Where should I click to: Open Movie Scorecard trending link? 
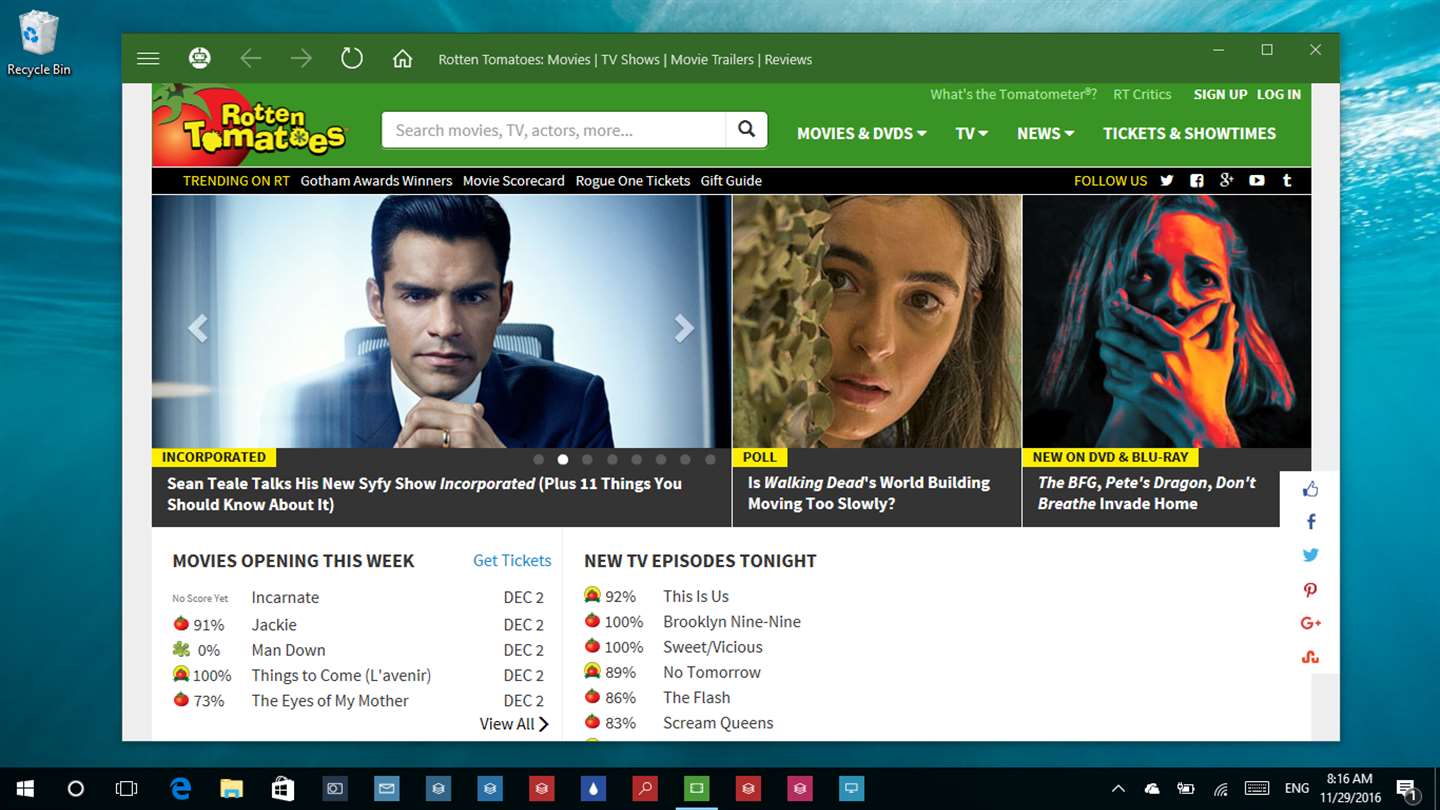point(514,181)
